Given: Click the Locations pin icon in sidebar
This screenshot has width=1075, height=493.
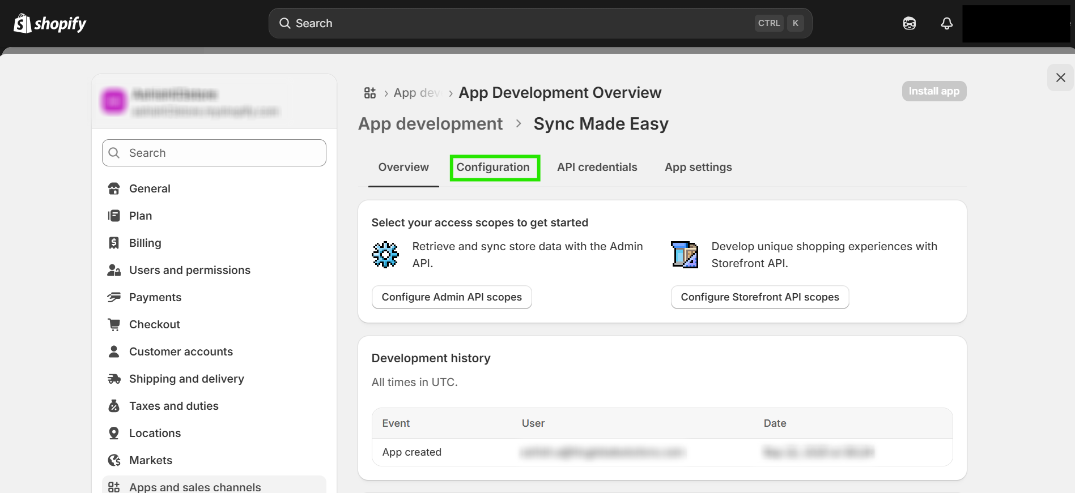Looking at the screenshot, I should point(114,433).
